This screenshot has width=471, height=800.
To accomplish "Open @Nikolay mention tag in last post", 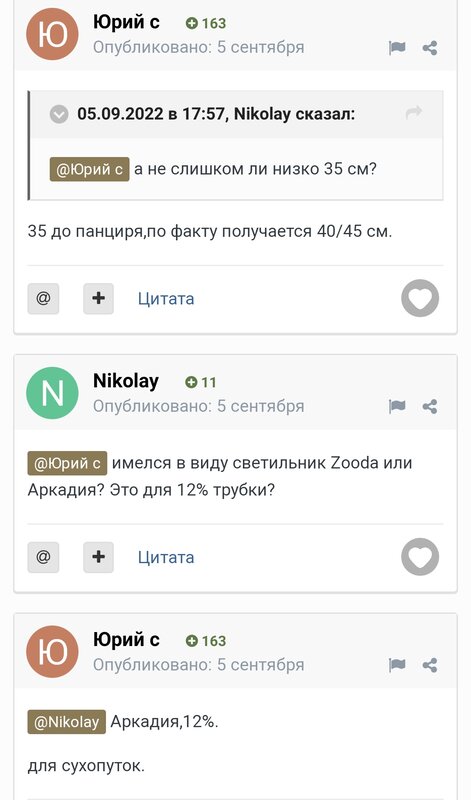I will [66, 722].
